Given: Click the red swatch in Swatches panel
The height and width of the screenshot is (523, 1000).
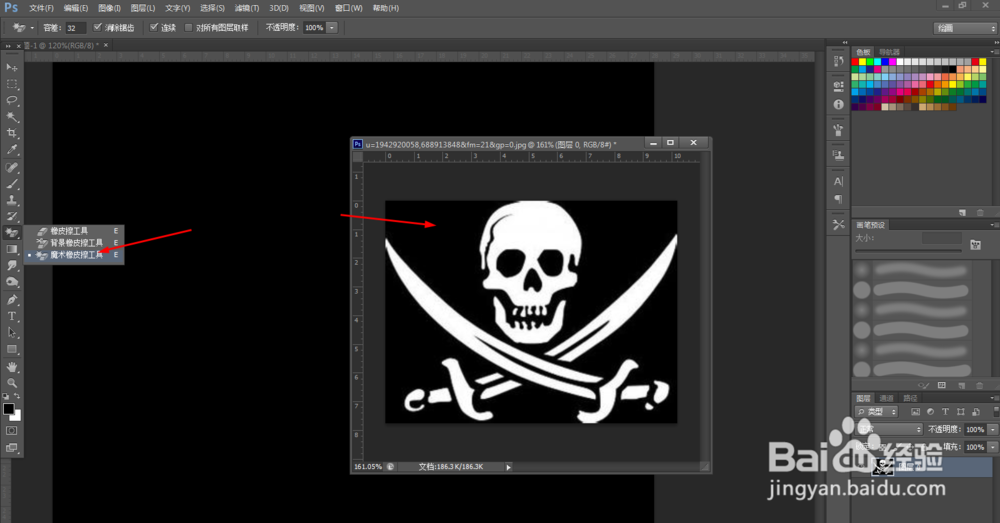Looking at the screenshot, I should tap(855, 62).
